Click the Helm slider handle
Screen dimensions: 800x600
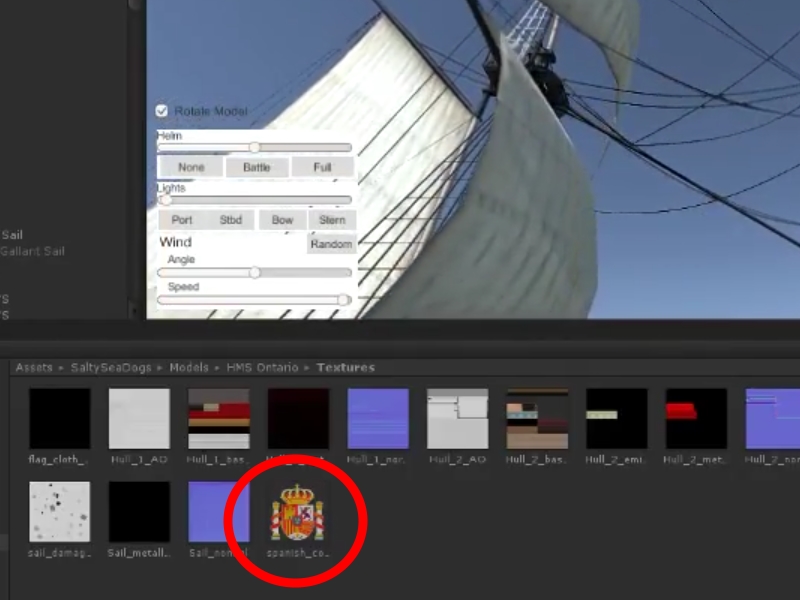coord(255,148)
